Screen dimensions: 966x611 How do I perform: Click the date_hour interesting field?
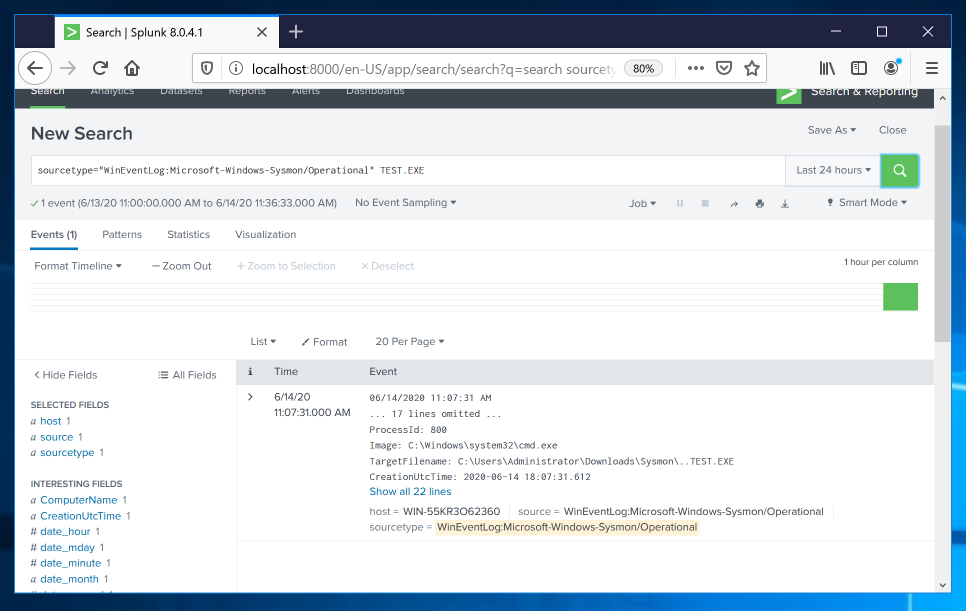coord(65,532)
